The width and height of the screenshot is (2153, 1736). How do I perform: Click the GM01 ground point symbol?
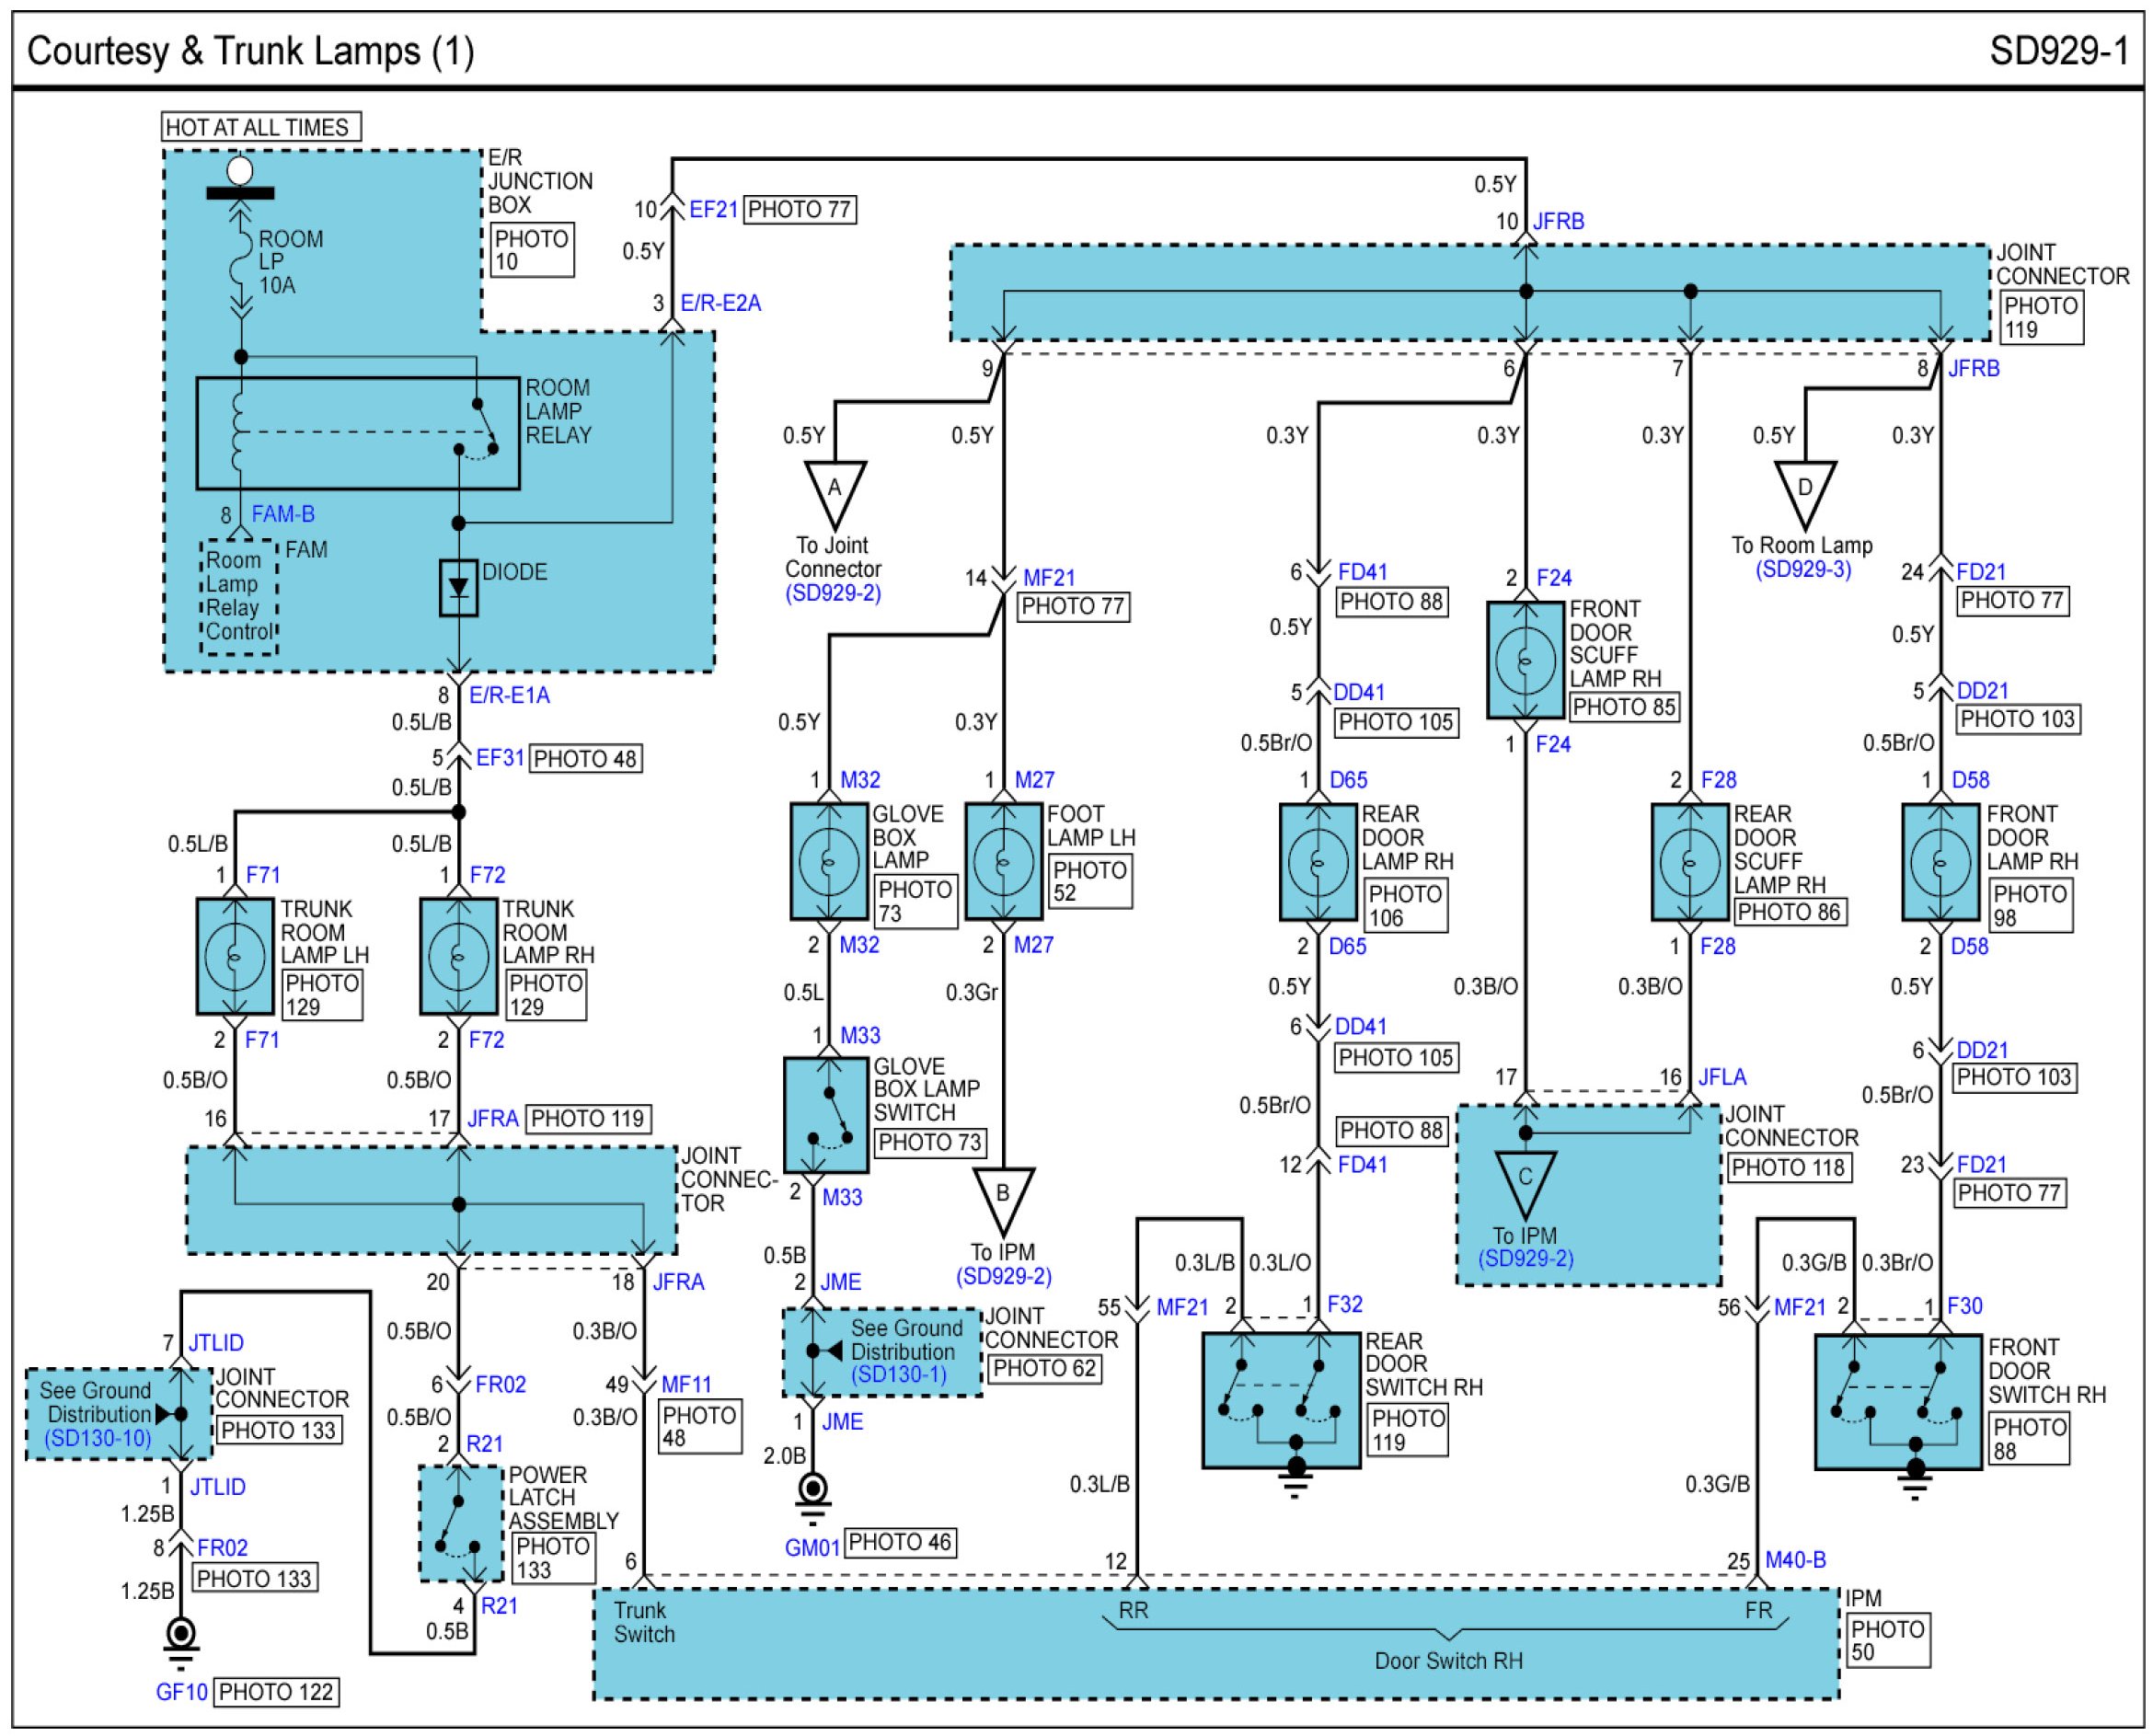(x=813, y=1490)
